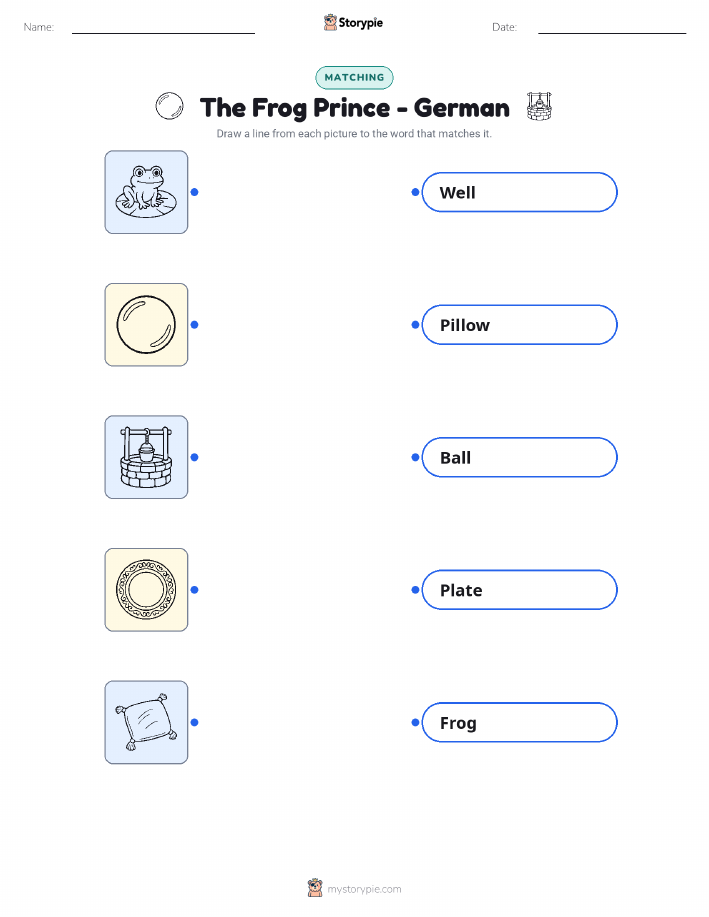Select the golden ball picture card
Viewport: 709px width, 917px height.
pyautogui.click(x=146, y=325)
